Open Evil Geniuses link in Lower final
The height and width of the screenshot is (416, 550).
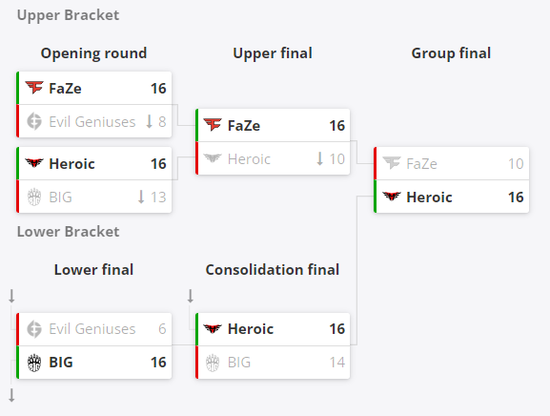pos(92,329)
